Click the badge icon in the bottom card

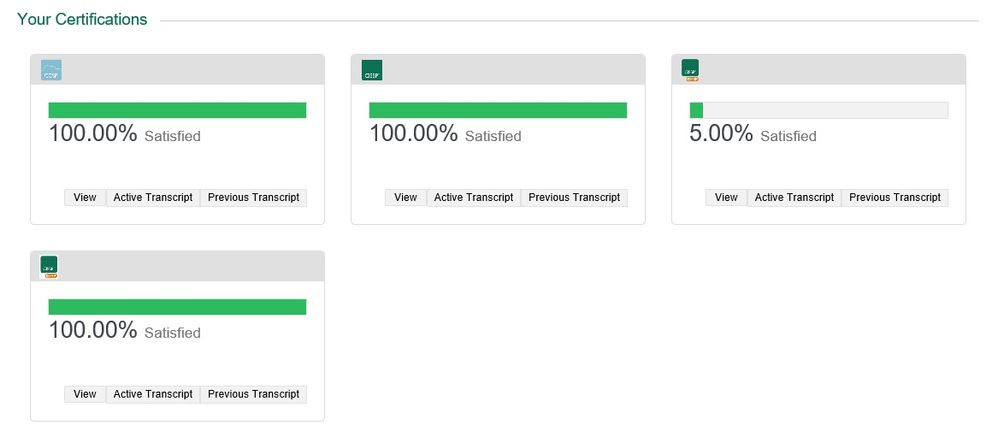coord(49,266)
